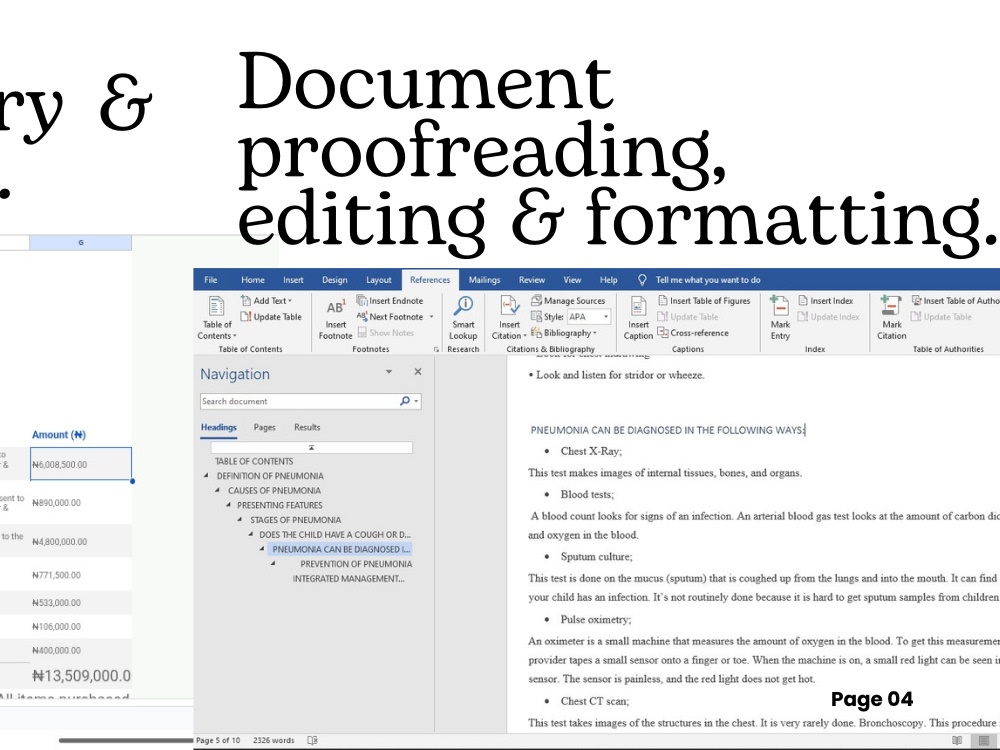
Task: Click column G header in spreadsheet
Action: coord(80,242)
